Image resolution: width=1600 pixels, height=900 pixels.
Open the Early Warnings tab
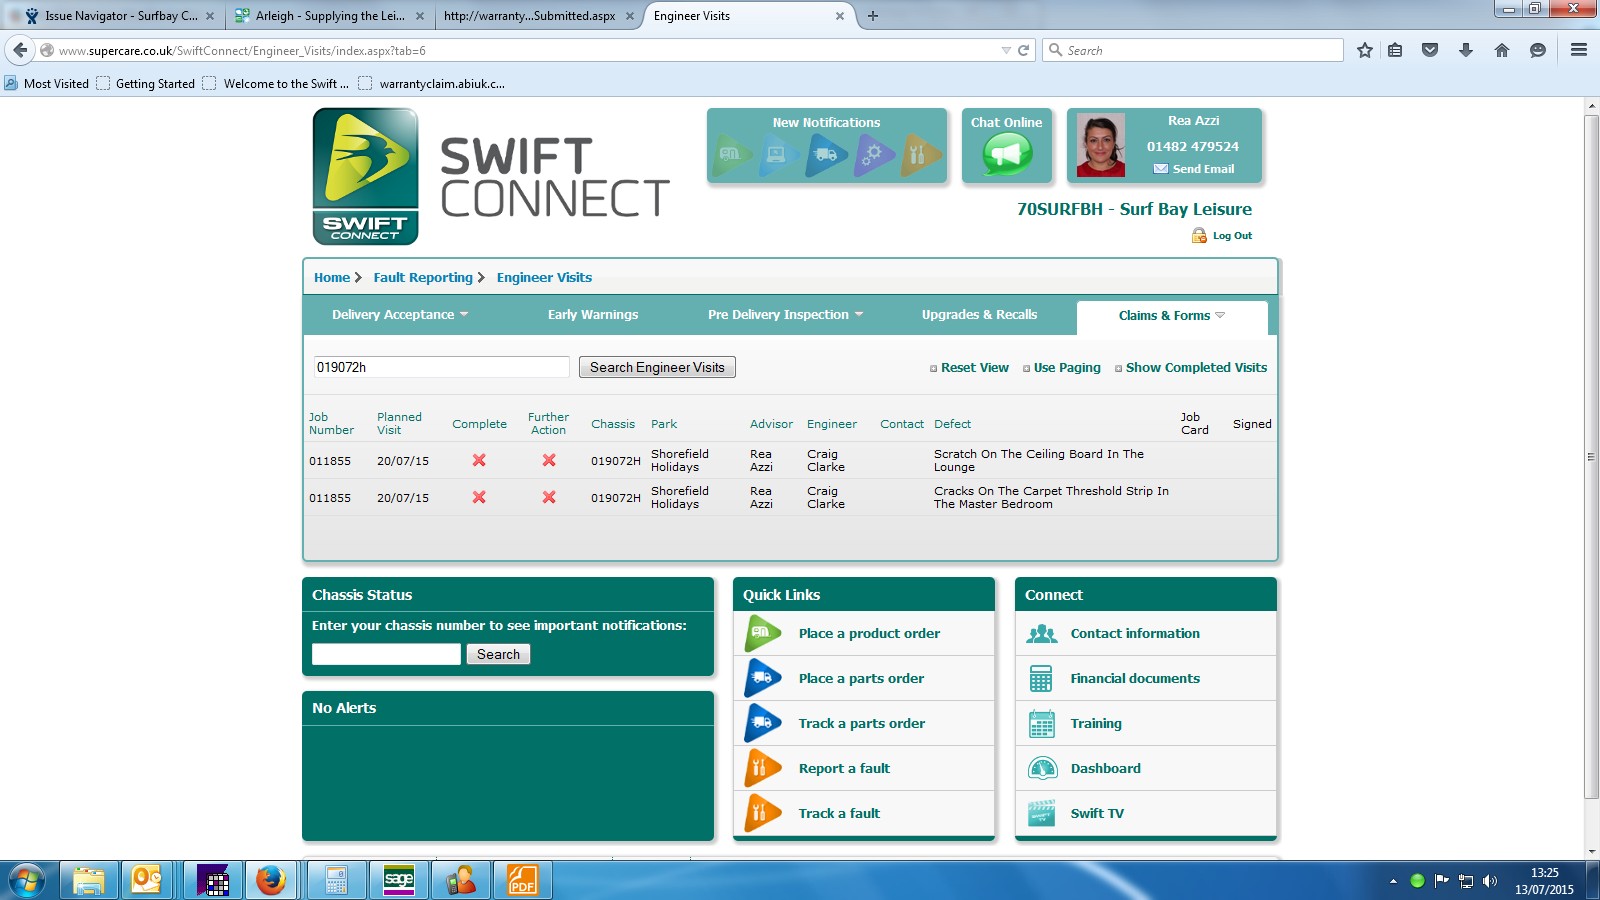[593, 315]
